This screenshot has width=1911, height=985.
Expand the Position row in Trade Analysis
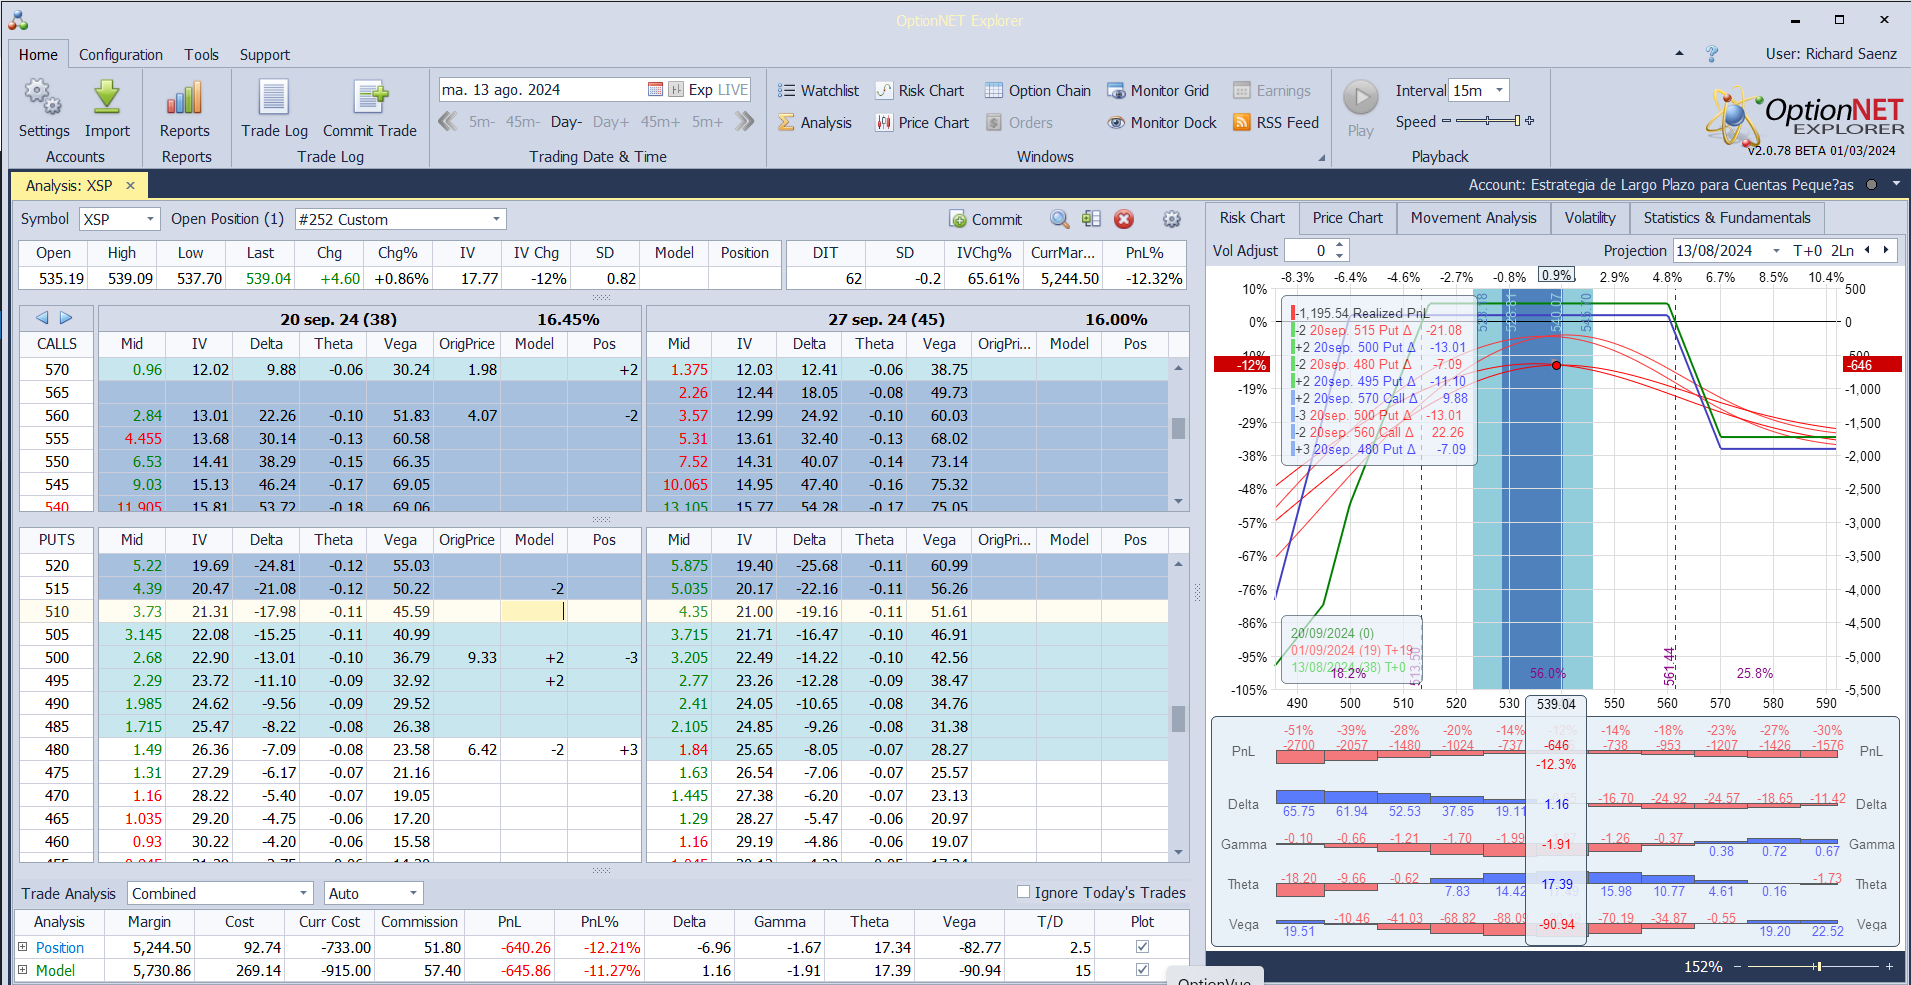tap(23, 947)
